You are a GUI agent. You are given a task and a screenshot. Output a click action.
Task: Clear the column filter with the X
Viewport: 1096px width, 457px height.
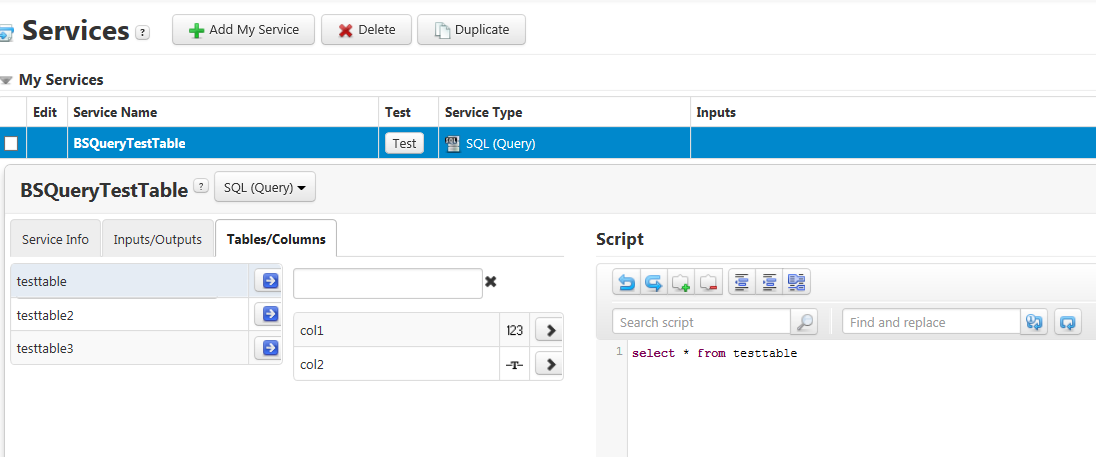click(491, 282)
